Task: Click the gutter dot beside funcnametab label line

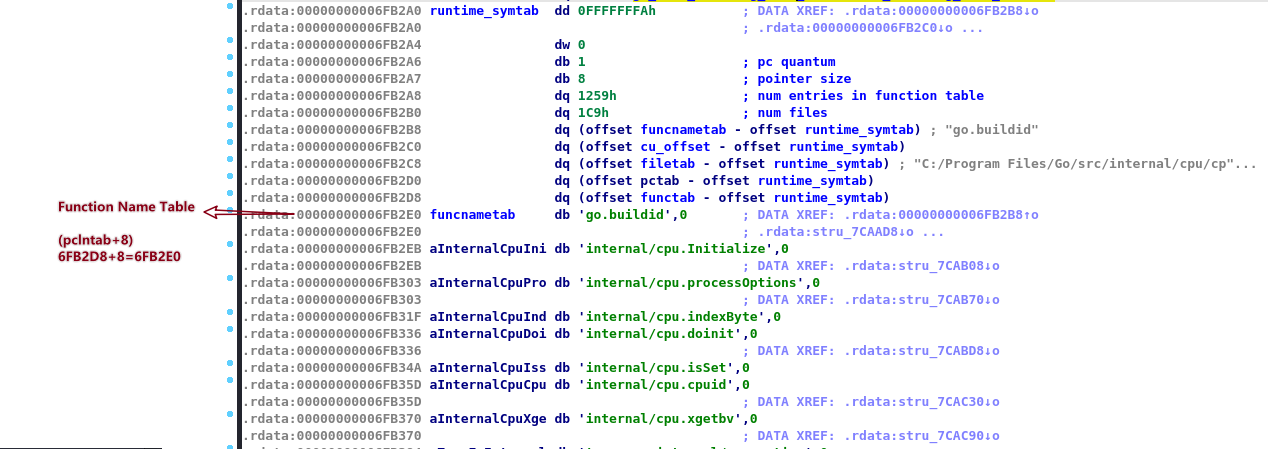Action: tap(230, 215)
